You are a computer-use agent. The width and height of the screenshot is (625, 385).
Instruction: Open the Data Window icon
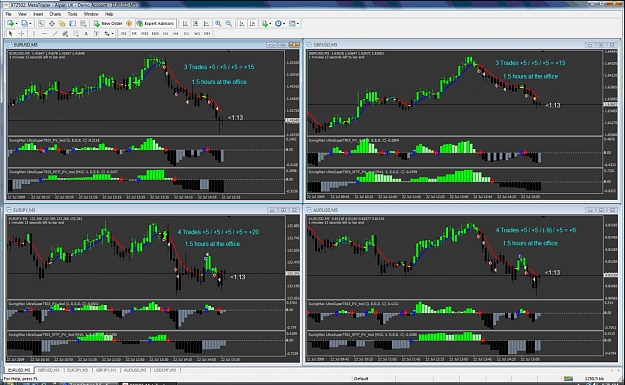(x=52, y=24)
